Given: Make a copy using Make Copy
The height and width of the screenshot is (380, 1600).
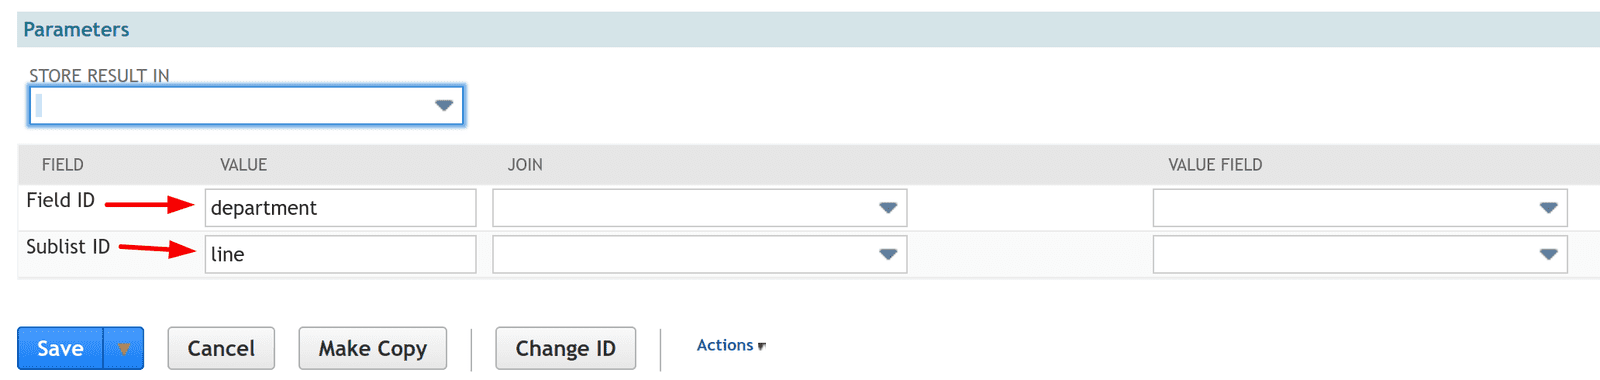Looking at the screenshot, I should [x=373, y=348].
